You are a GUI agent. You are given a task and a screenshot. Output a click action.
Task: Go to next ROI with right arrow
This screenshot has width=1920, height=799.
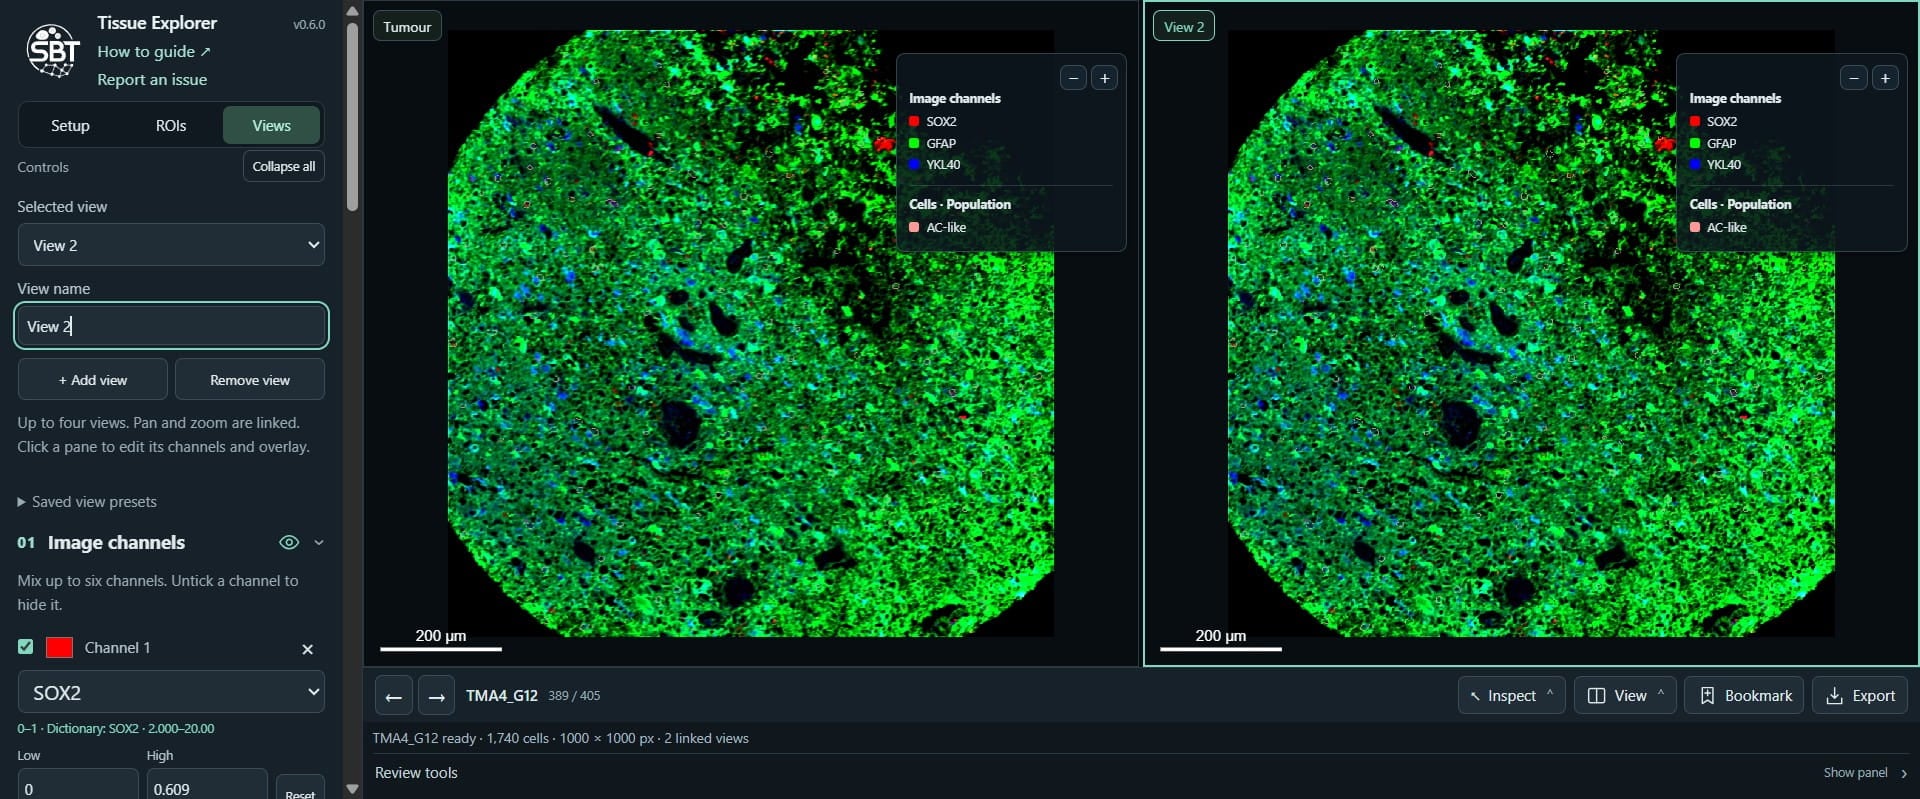click(x=436, y=696)
